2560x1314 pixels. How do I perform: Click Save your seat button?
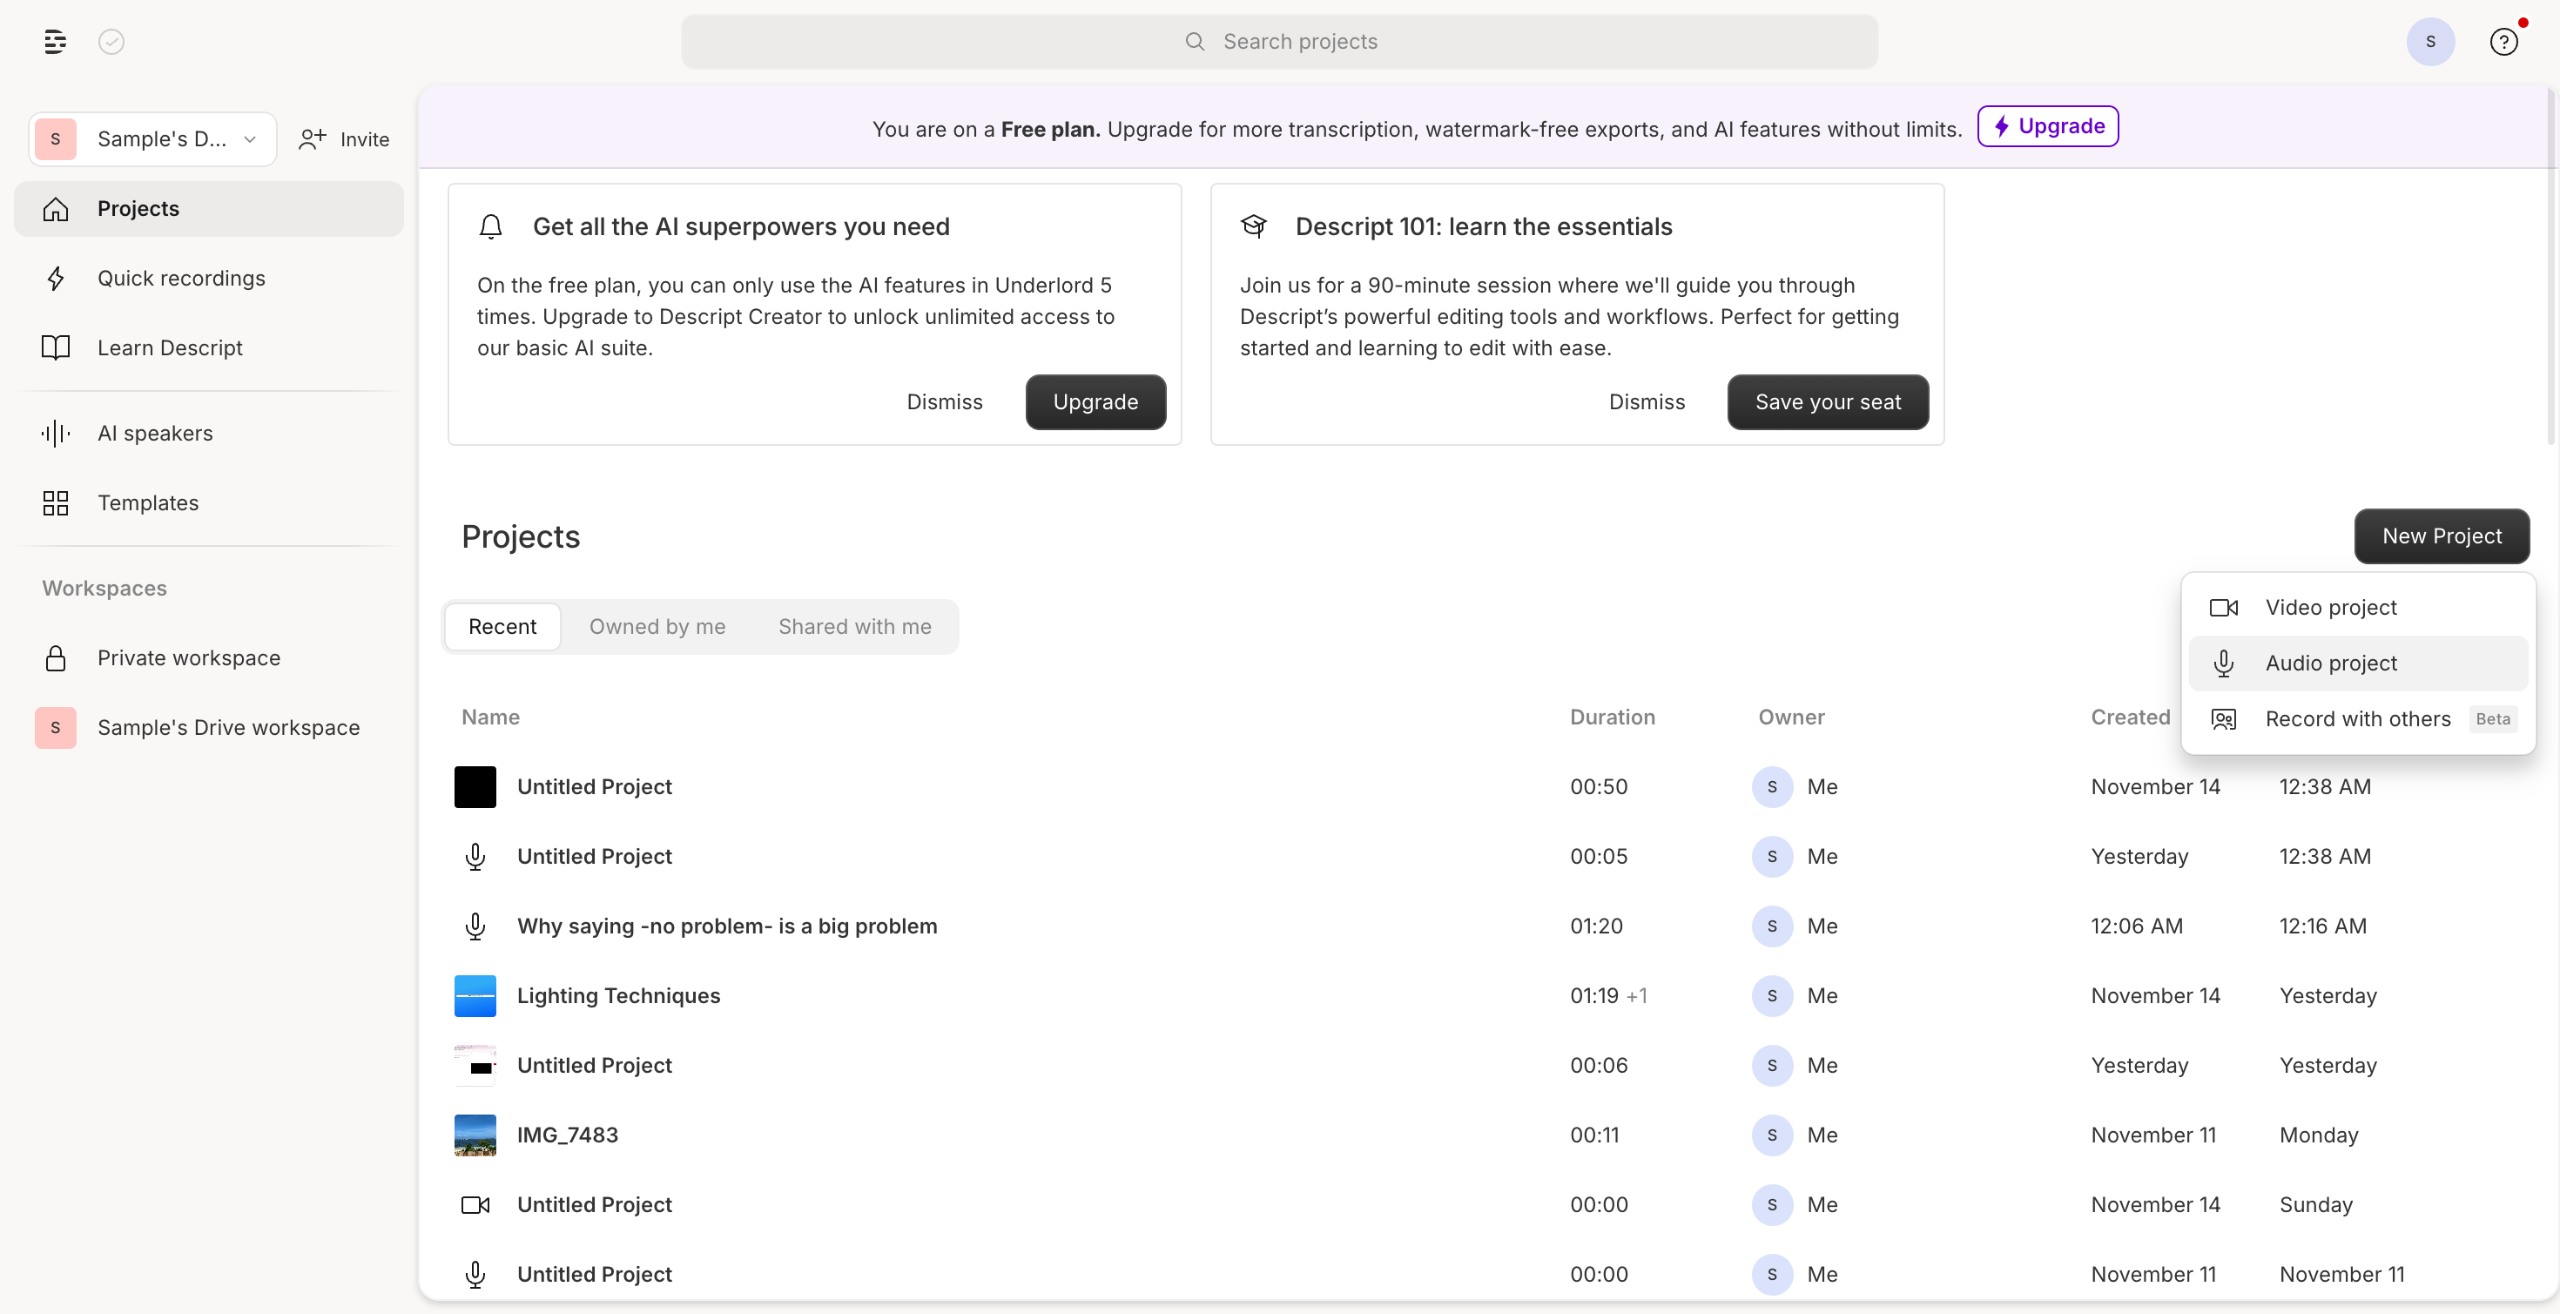coord(1827,402)
